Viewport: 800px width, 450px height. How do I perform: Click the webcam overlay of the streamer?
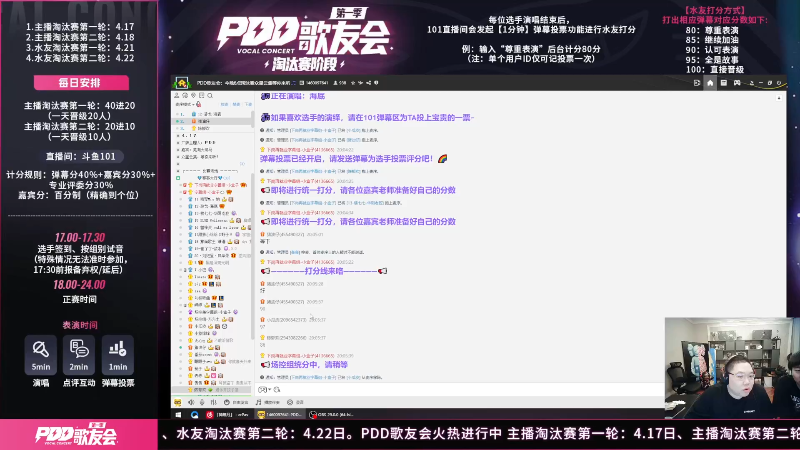[x=732, y=367]
